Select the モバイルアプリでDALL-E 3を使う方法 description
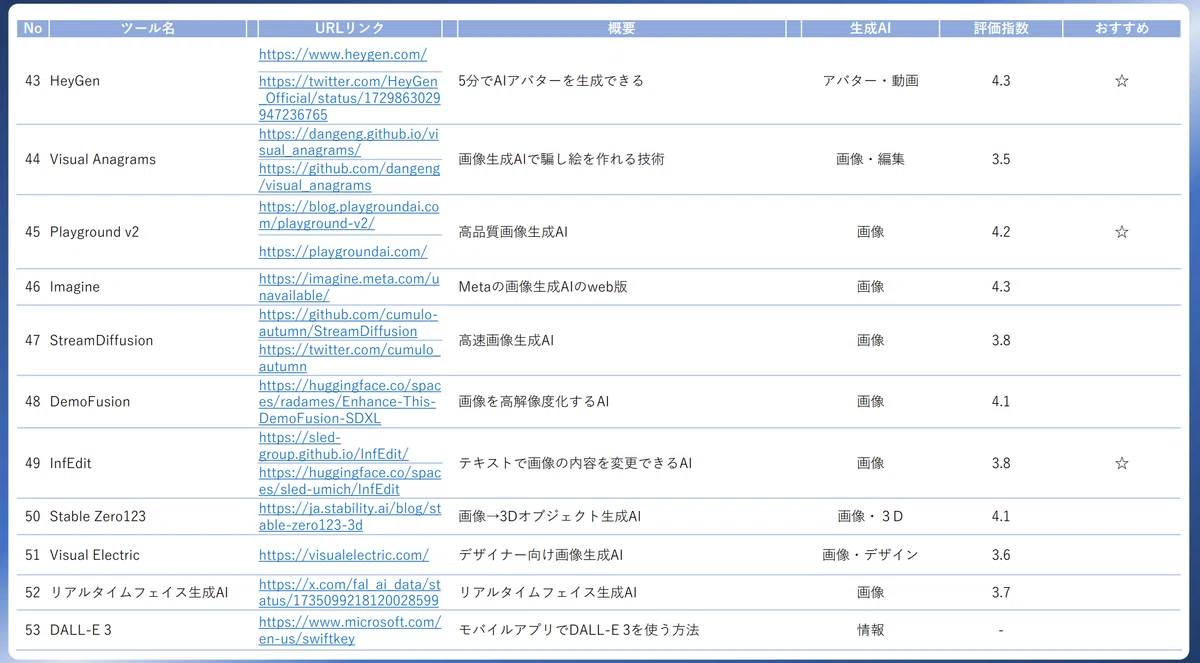The width and height of the screenshot is (1200, 663). (579, 630)
